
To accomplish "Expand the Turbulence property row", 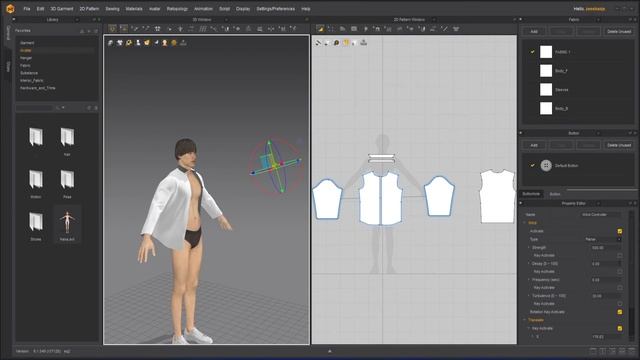I will [x=529, y=296].
